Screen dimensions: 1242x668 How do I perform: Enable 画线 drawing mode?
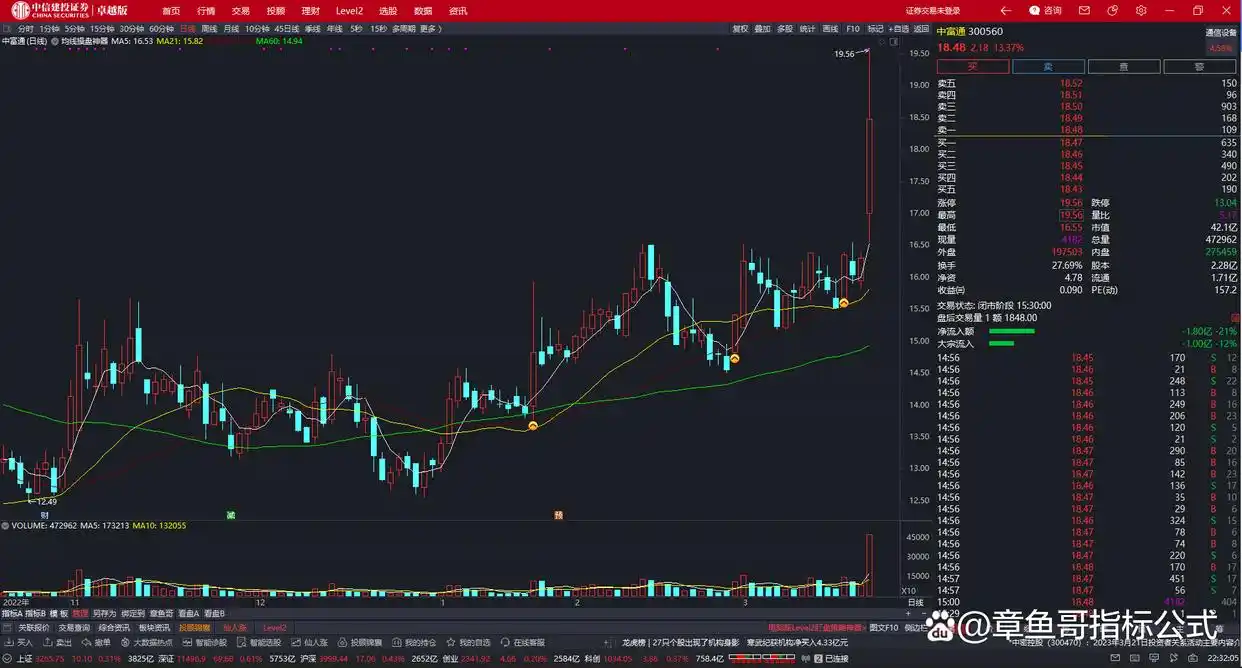pyautogui.click(x=830, y=29)
